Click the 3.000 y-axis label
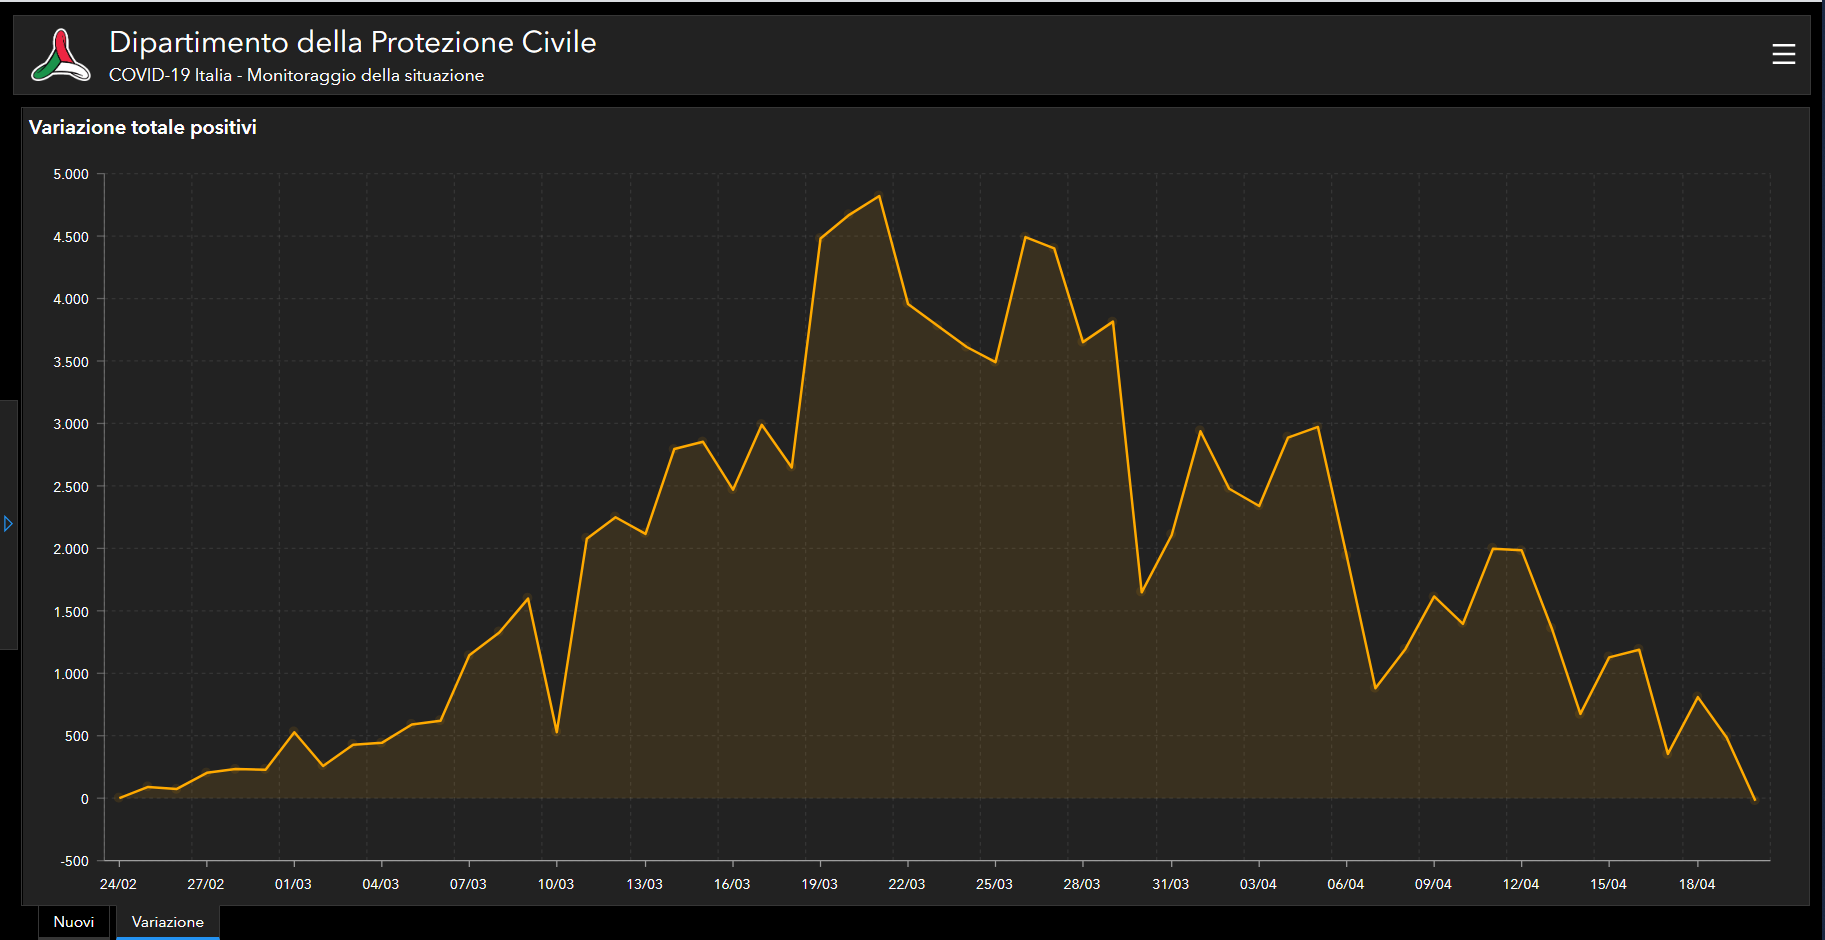The image size is (1825, 940). tap(71, 424)
